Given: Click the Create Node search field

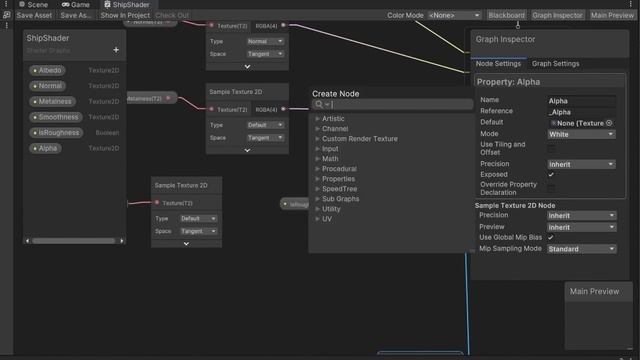Looking at the screenshot, I should coord(393,104).
